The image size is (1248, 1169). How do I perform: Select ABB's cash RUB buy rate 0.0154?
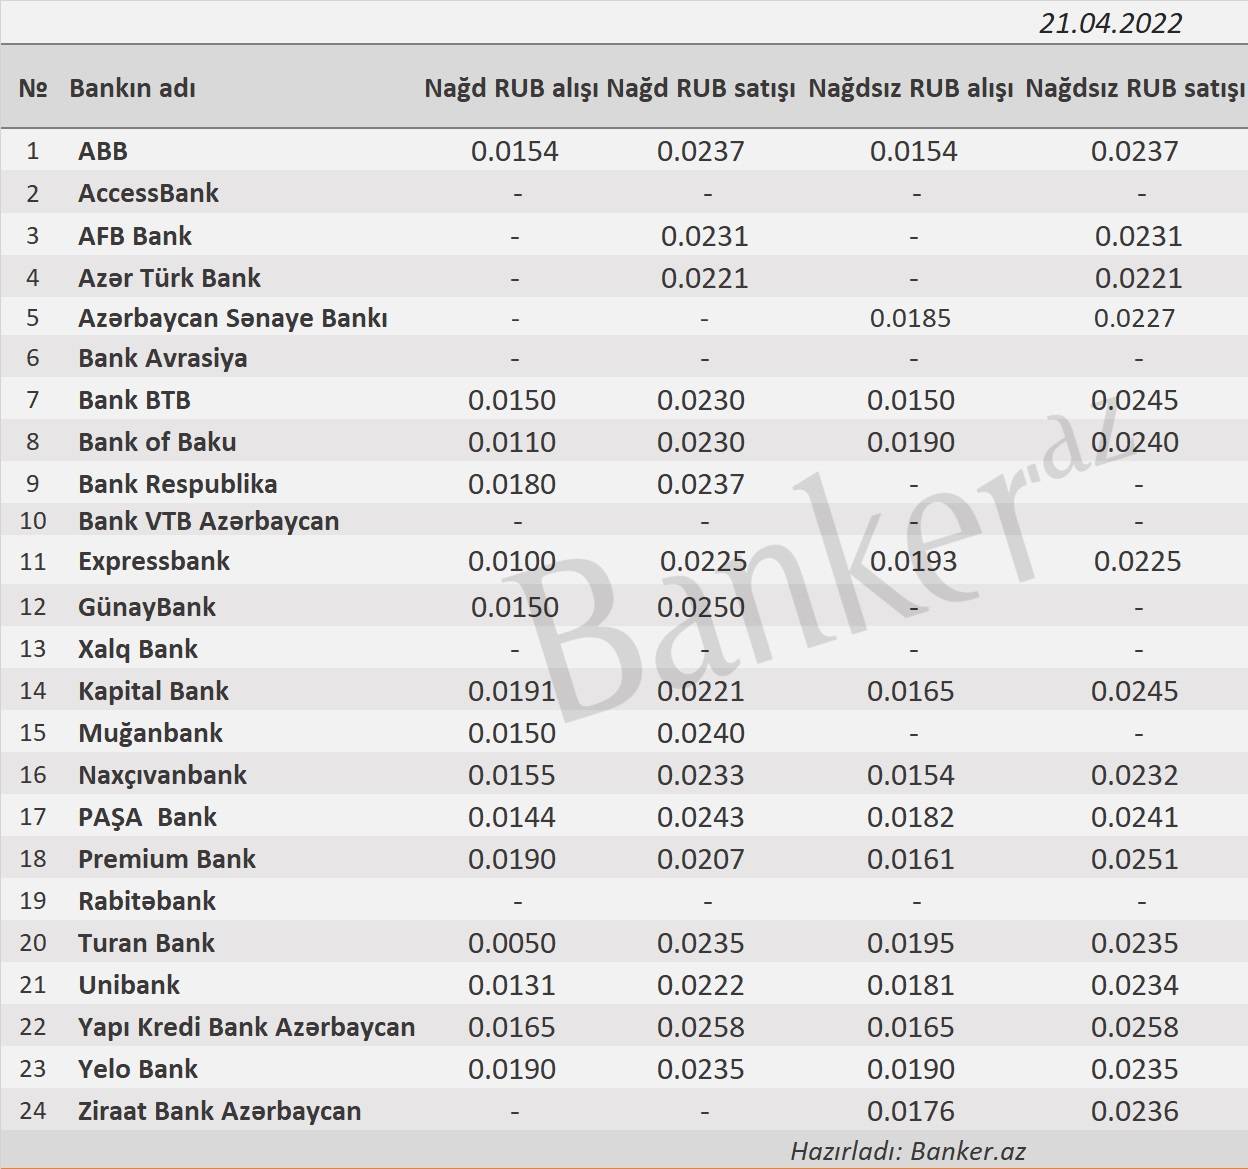(x=514, y=151)
